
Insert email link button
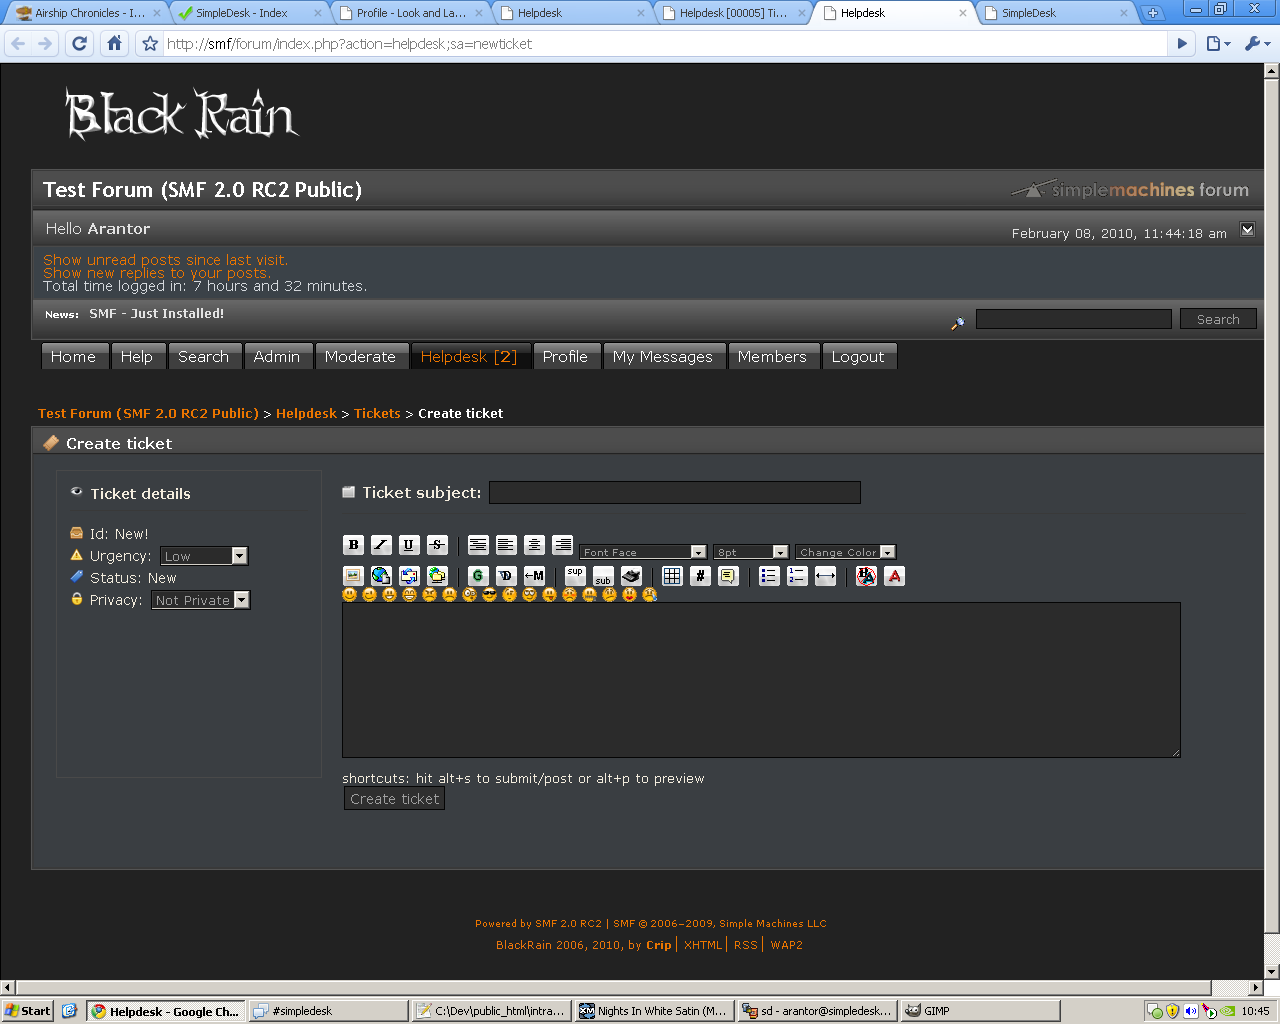409,576
